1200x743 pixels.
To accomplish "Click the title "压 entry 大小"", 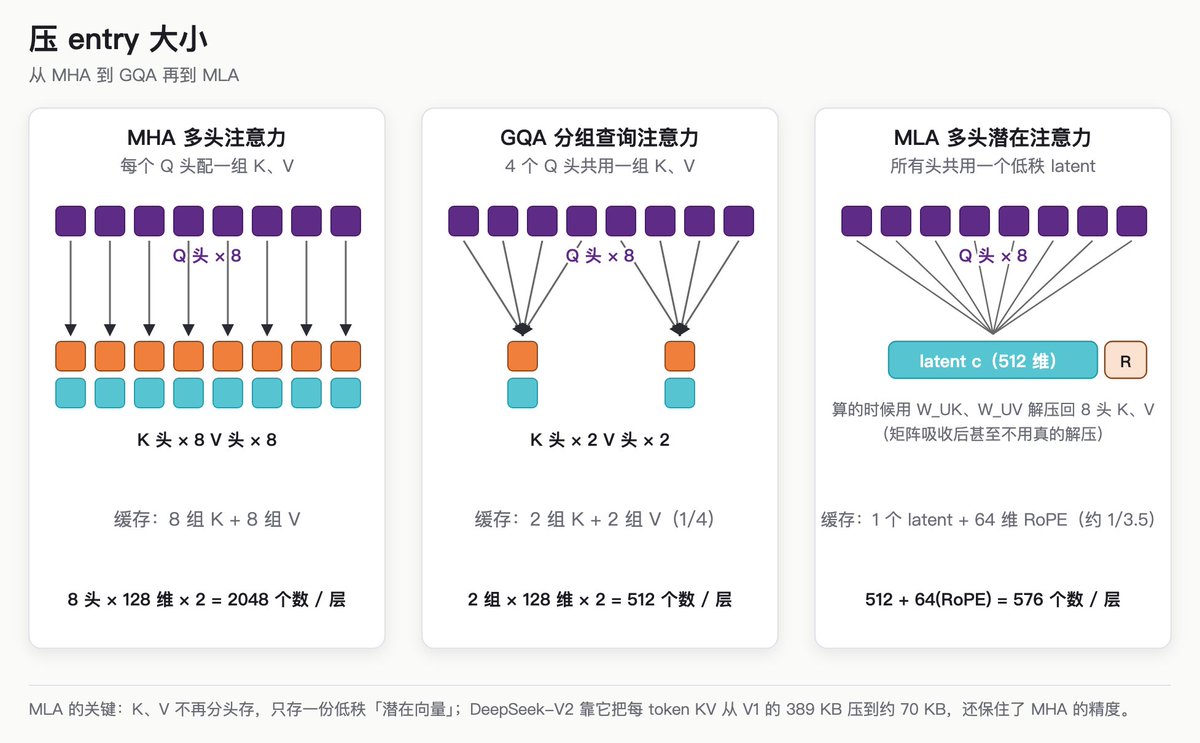I will 118,40.
